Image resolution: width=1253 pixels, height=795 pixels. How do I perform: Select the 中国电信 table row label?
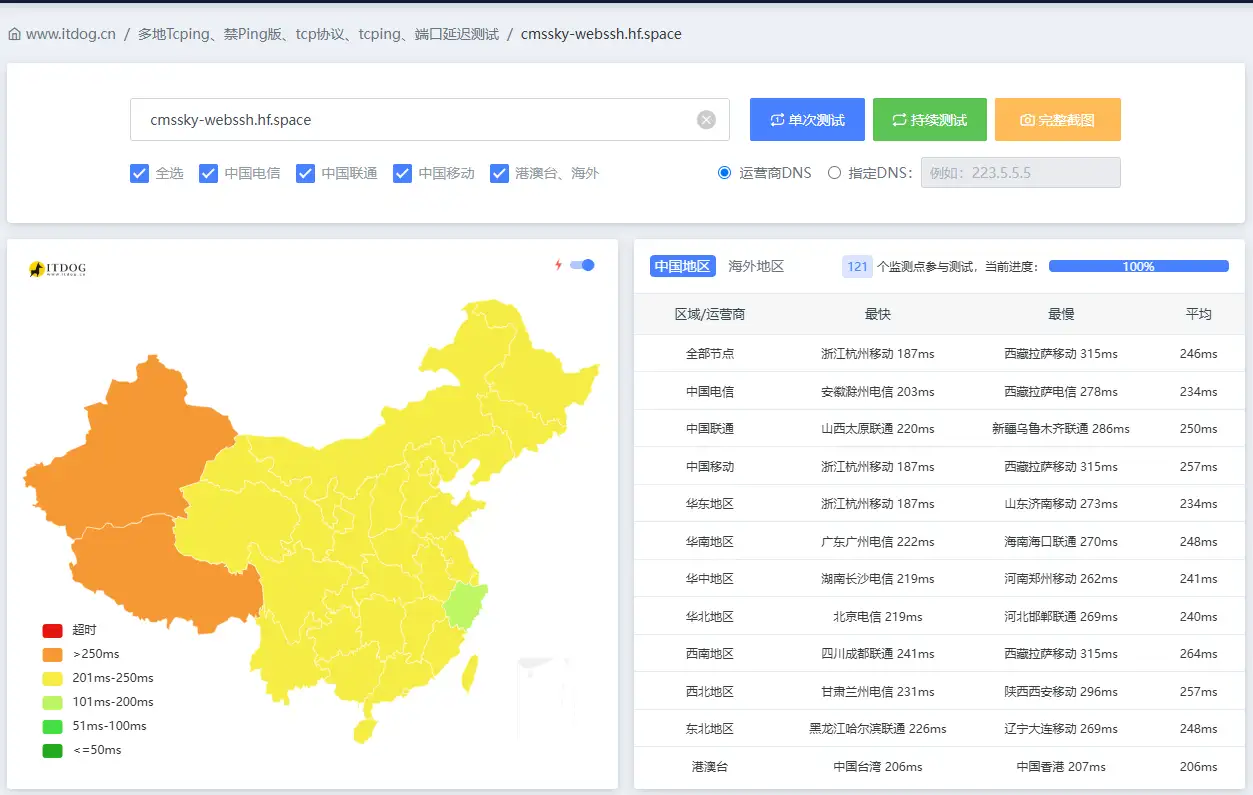coord(710,392)
